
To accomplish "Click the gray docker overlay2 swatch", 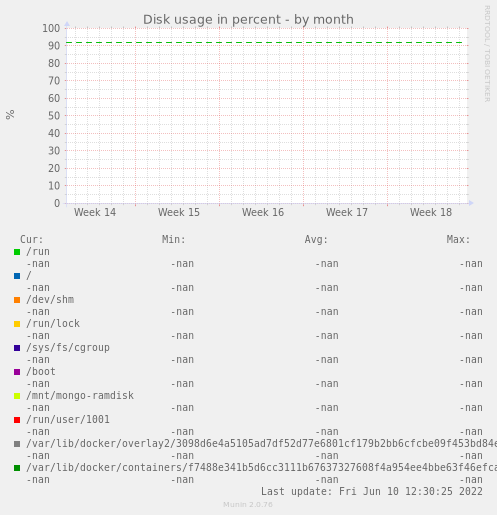I will pyautogui.click(x=17, y=444).
